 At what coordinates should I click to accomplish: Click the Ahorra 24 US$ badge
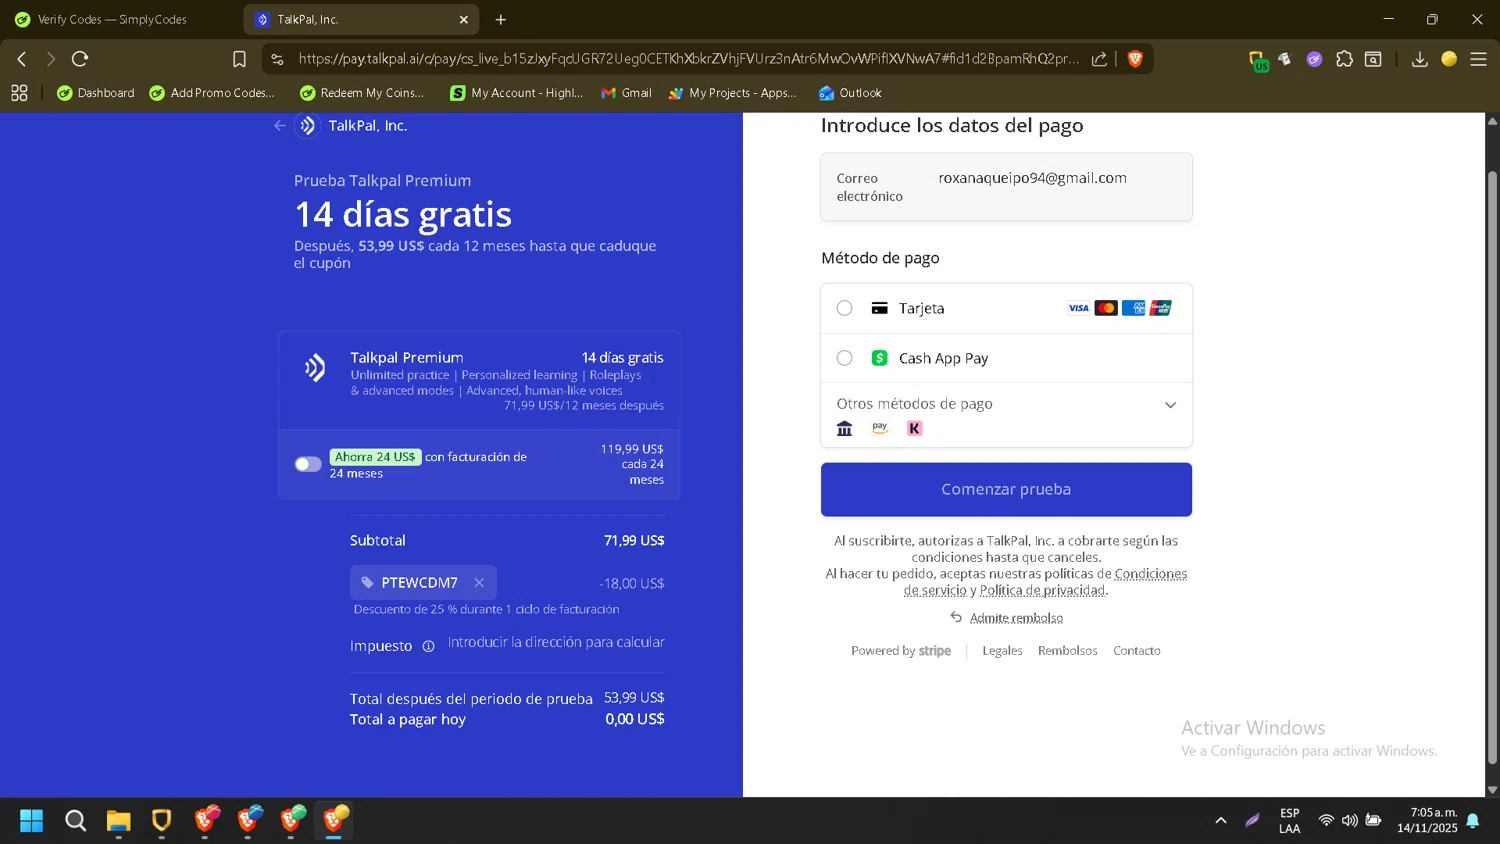coord(375,457)
